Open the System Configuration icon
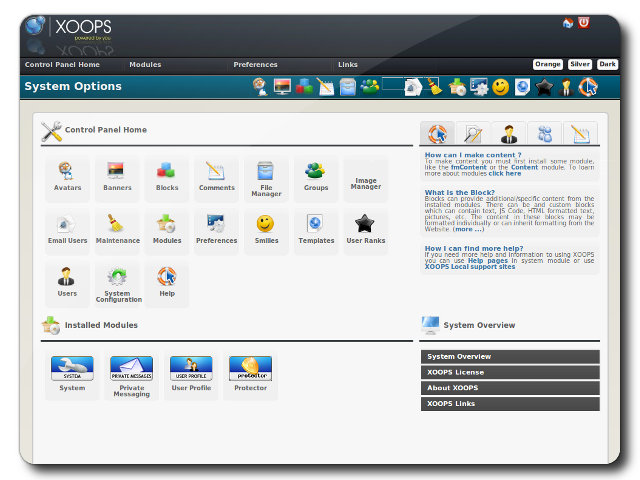 click(118, 282)
